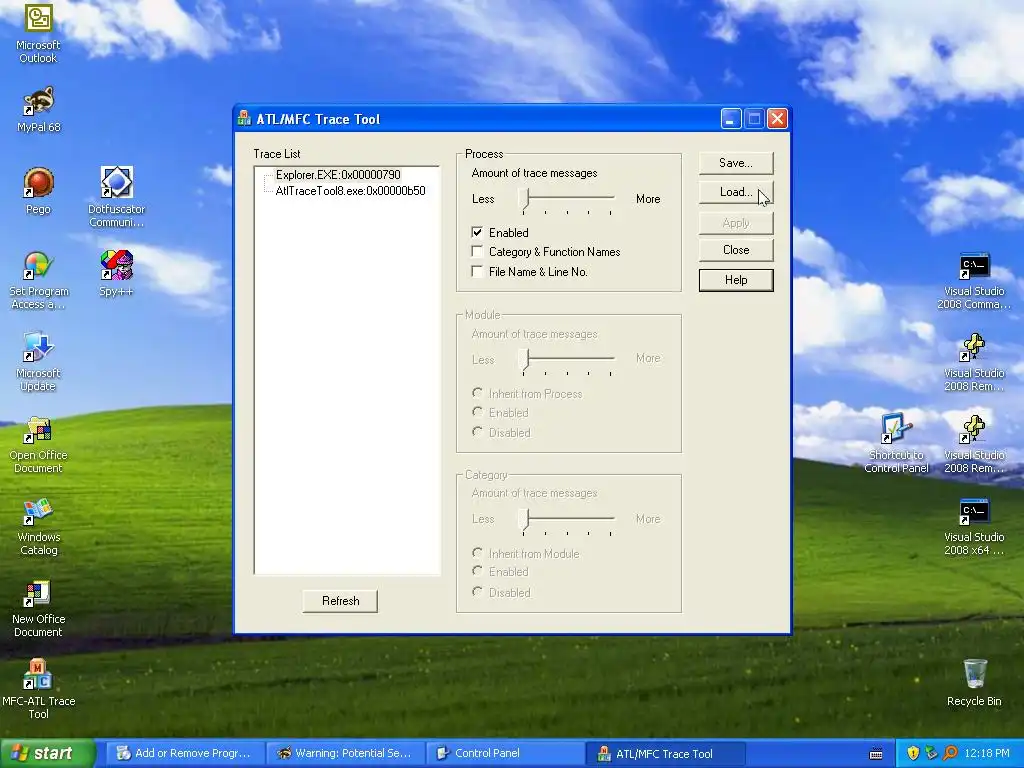The height and width of the screenshot is (768, 1024).
Task: Click the ATL/MFC Trace Tool title icon
Action: pos(244,118)
